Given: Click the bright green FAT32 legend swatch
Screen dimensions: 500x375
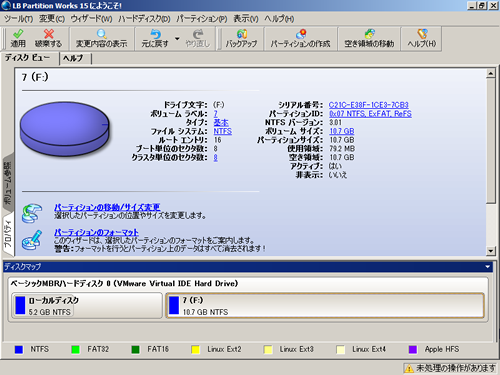Looking at the screenshot, I should pyautogui.click(x=76, y=349).
